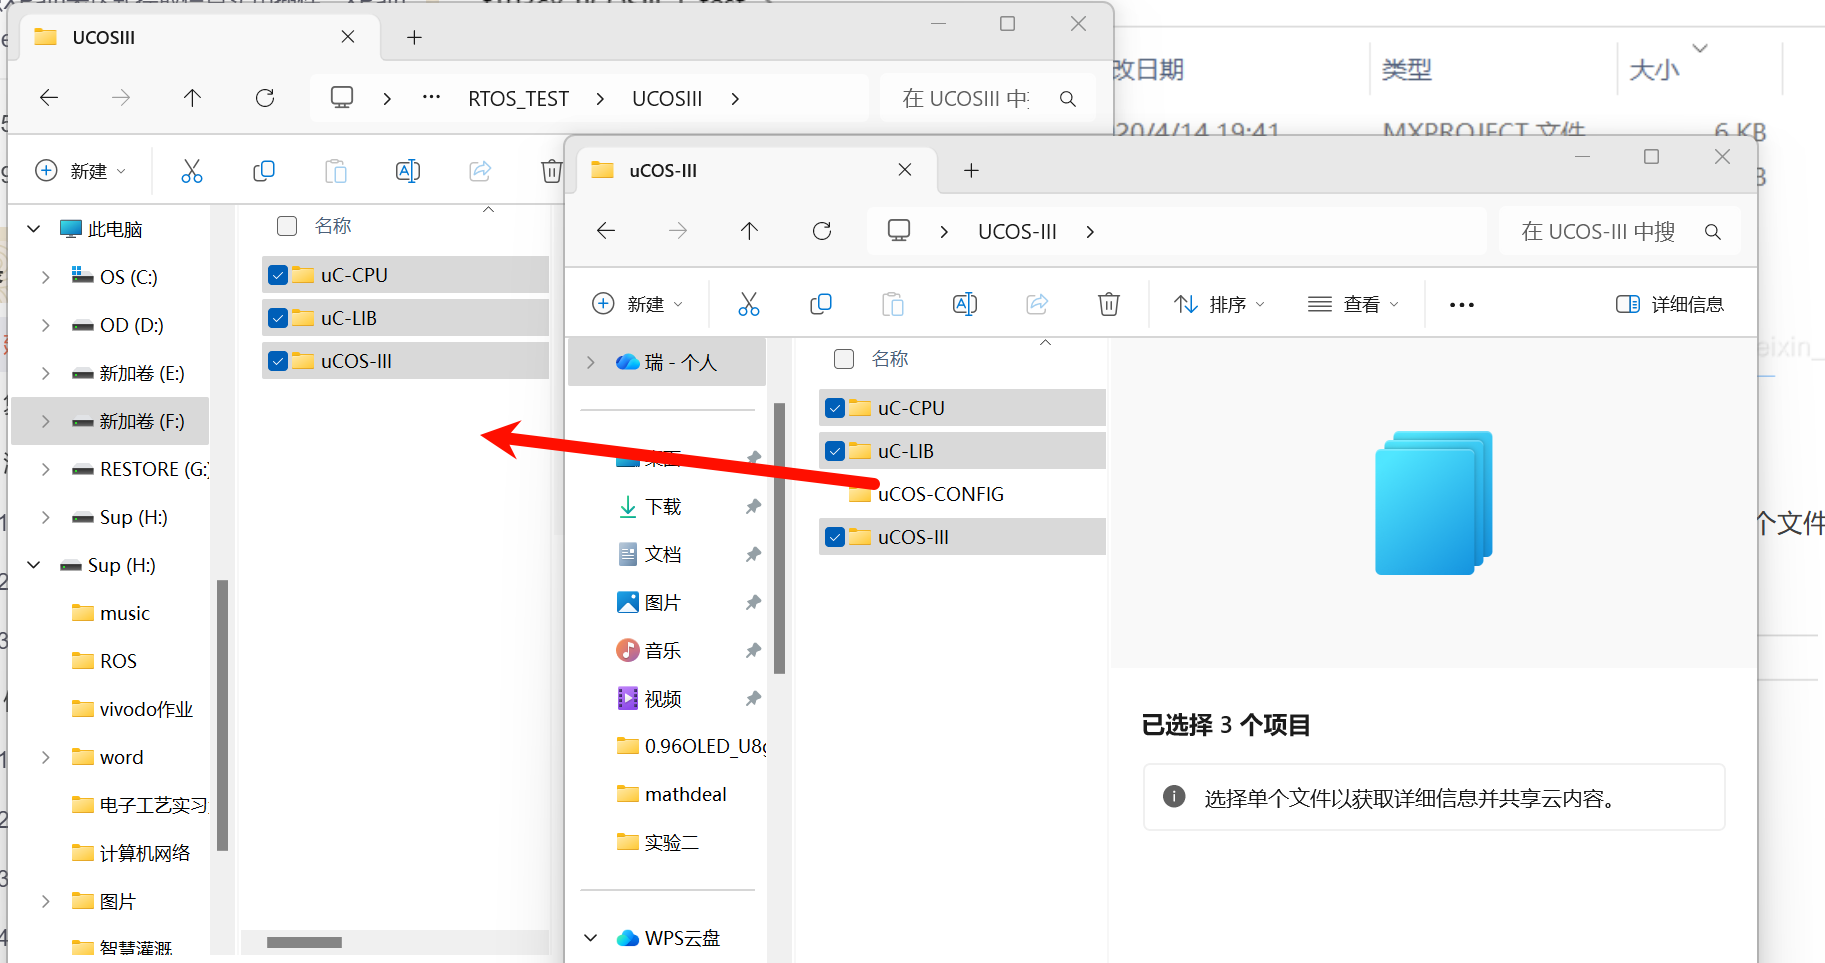Image resolution: width=1825 pixels, height=963 pixels.
Task: Click Rename icon in uCOS-III window toolbar
Action: (x=965, y=304)
